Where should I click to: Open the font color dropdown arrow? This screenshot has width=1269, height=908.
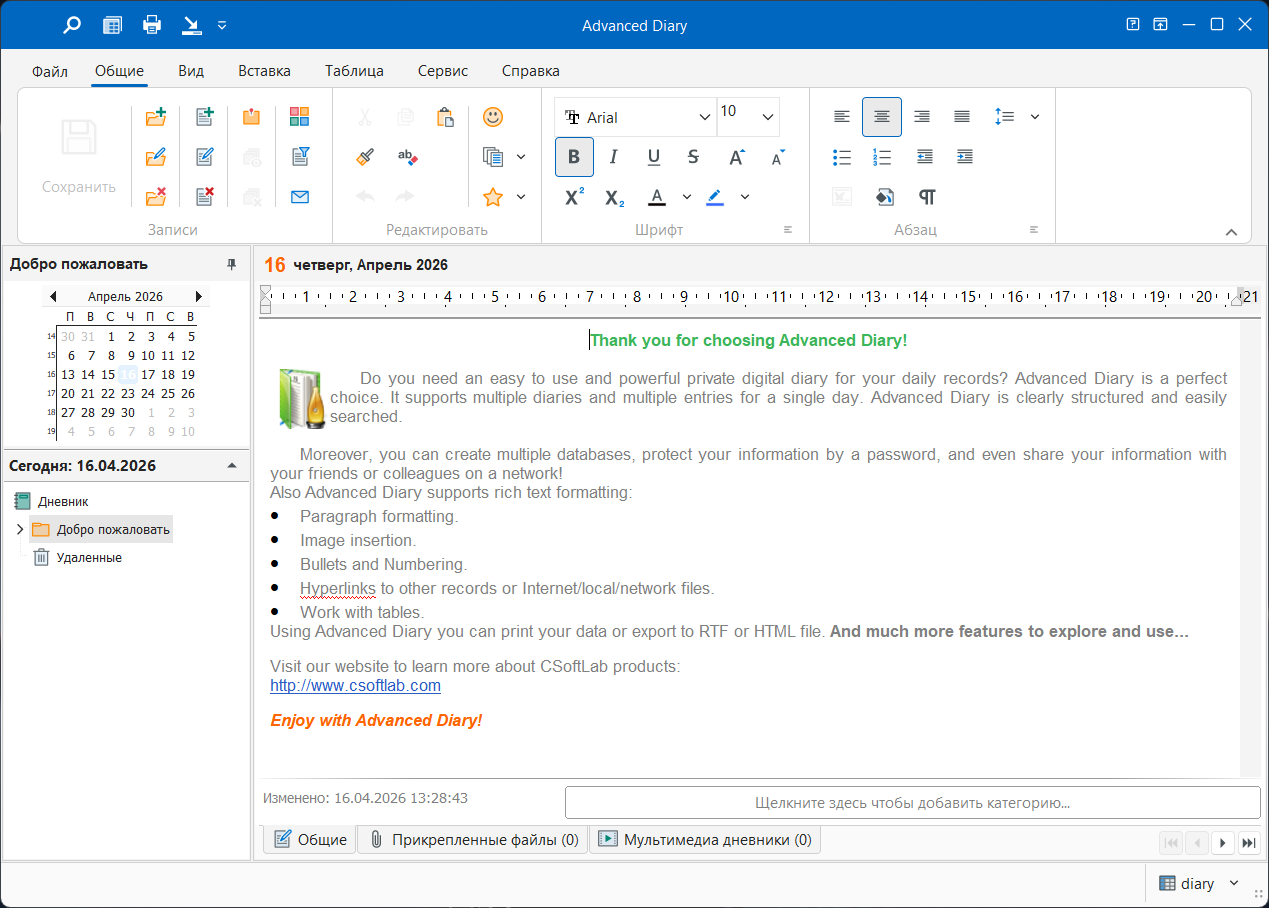pyautogui.click(x=687, y=197)
